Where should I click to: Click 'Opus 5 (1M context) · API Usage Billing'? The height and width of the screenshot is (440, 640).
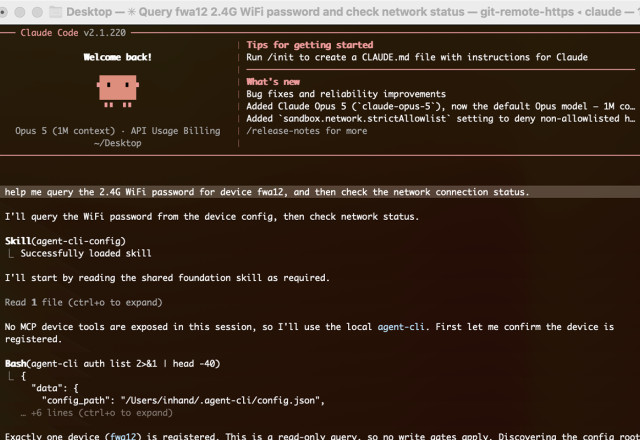click(x=118, y=131)
